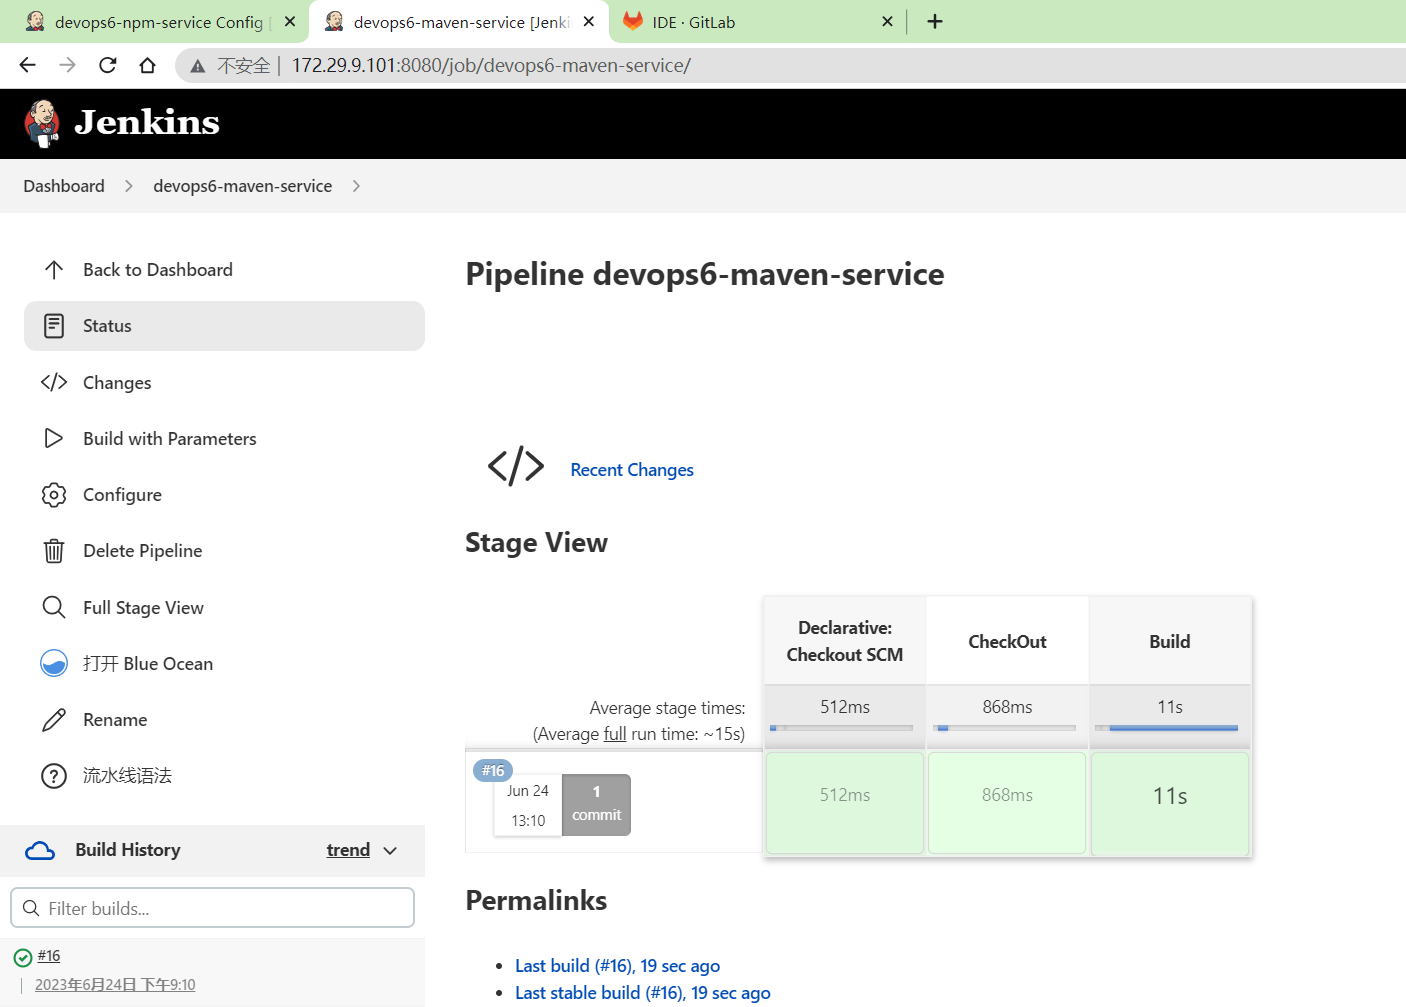The image size is (1406, 1007).
Task: Expand the devops6-maven-service breadcrumb chevron
Action: coord(356,186)
